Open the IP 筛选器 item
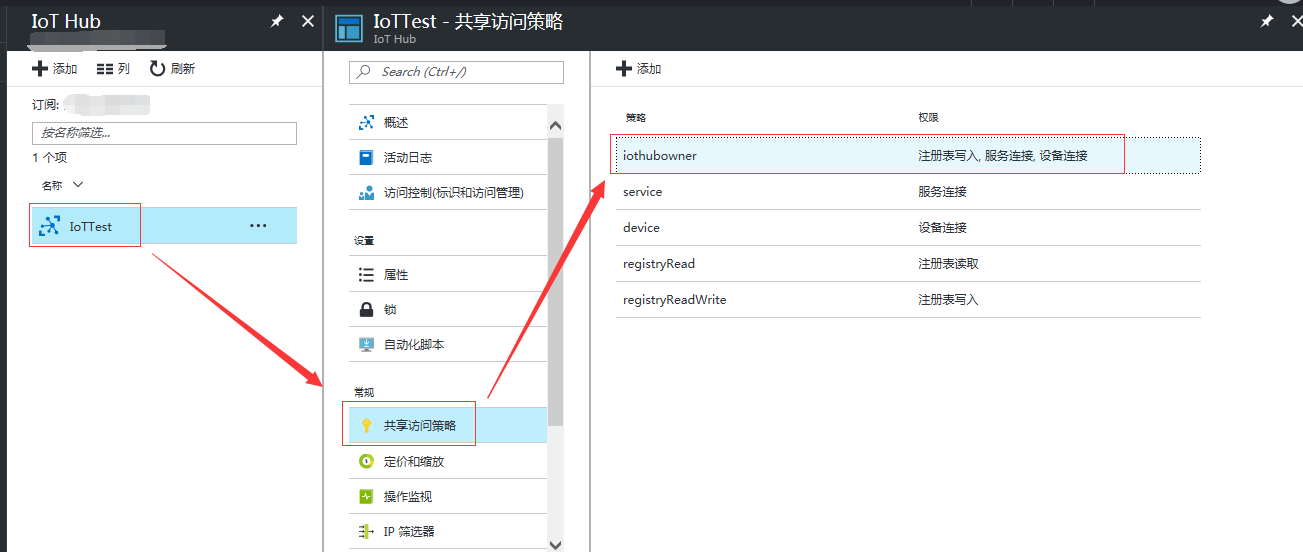Image resolution: width=1303 pixels, height=552 pixels. [x=449, y=531]
